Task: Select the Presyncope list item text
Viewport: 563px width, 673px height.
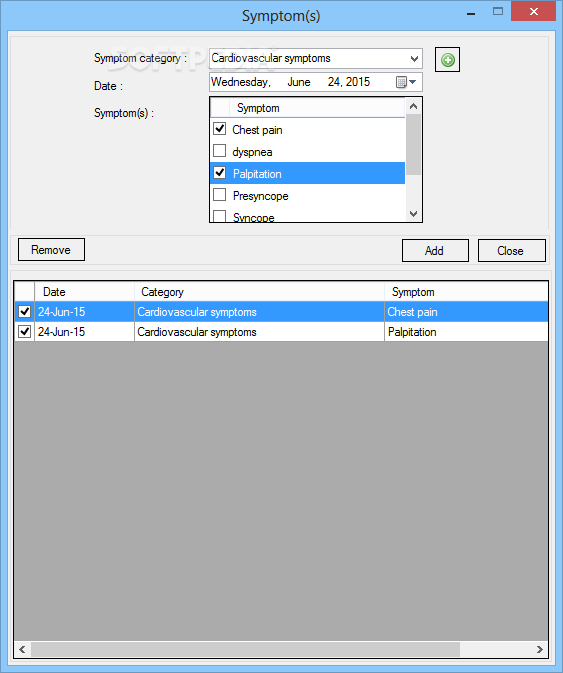Action: [260, 196]
